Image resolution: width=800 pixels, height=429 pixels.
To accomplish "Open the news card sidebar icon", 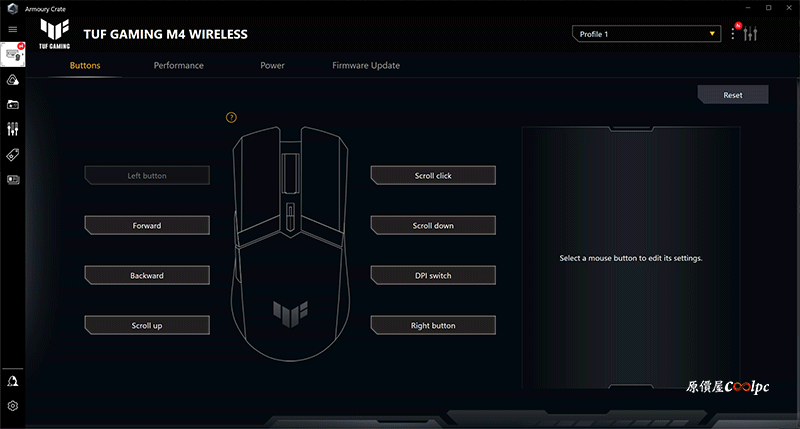I will (13, 180).
